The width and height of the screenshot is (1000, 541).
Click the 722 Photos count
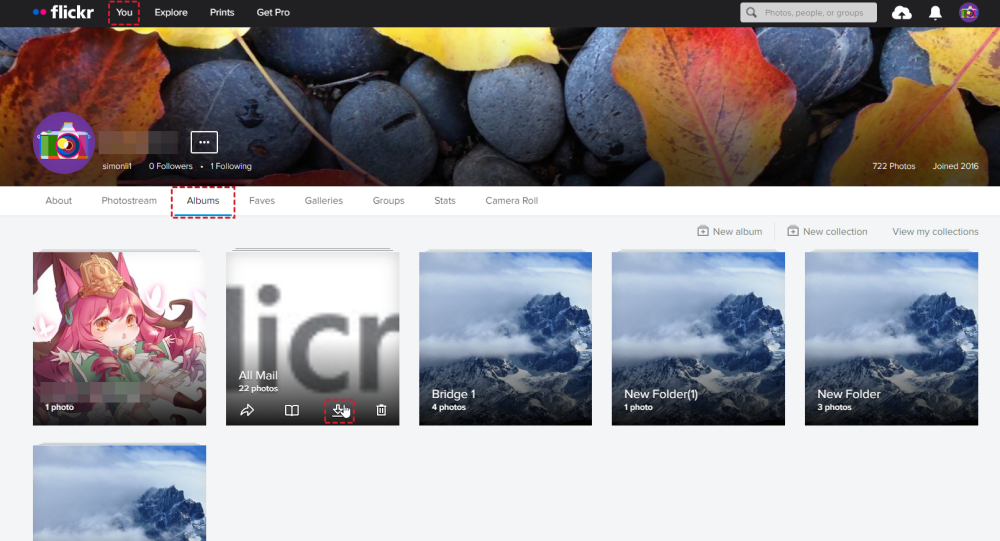pyautogui.click(x=893, y=166)
